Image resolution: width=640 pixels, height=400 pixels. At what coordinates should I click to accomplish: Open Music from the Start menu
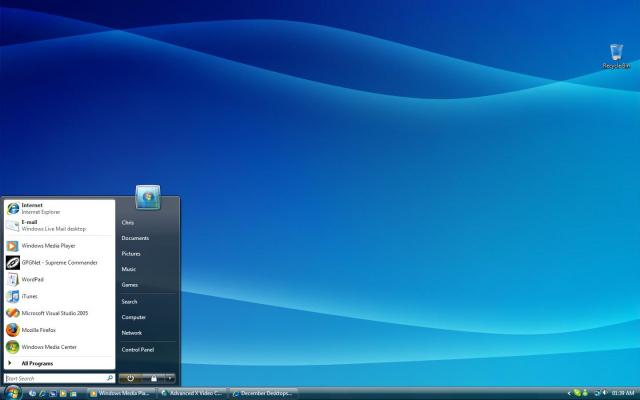pyautogui.click(x=129, y=269)
